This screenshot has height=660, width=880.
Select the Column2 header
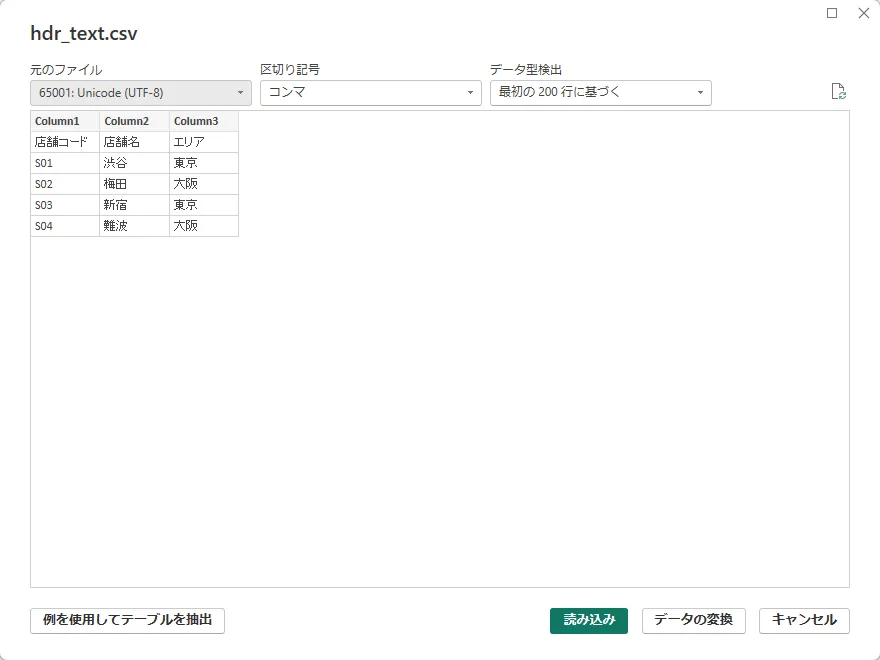(x=135, y=121)
